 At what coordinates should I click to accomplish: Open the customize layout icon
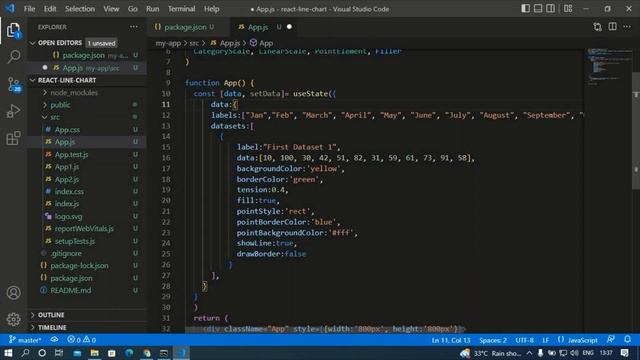568,9
